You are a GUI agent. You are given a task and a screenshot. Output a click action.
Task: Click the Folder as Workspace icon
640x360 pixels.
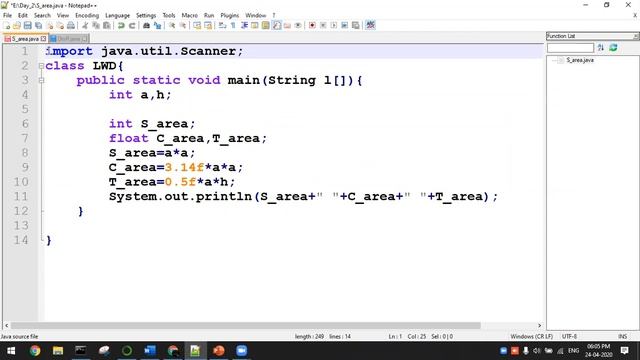click(x=287, y=25)
